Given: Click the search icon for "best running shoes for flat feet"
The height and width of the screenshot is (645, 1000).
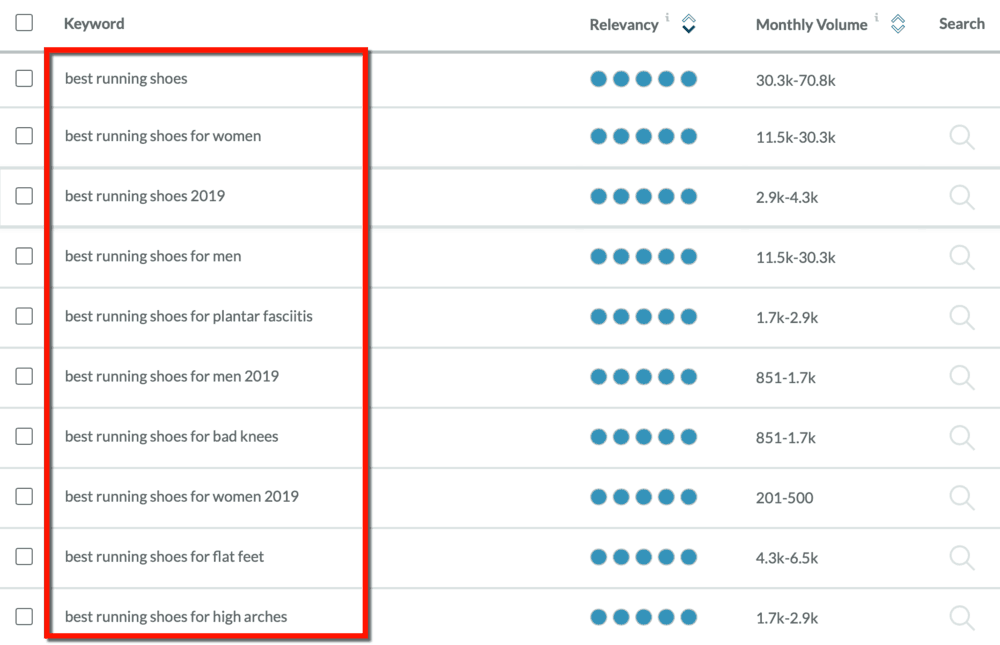Looking at the screenshot, I should (x=962, y=557).
